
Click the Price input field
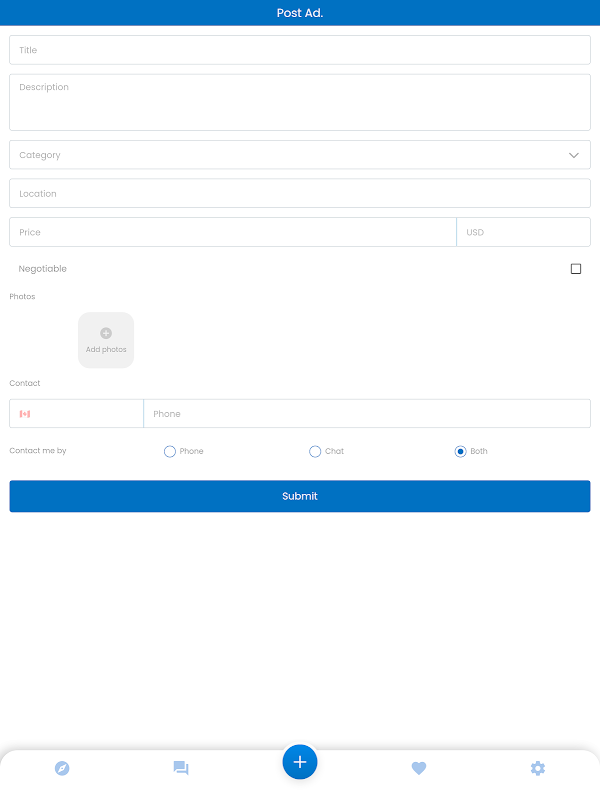coord(232,232)
